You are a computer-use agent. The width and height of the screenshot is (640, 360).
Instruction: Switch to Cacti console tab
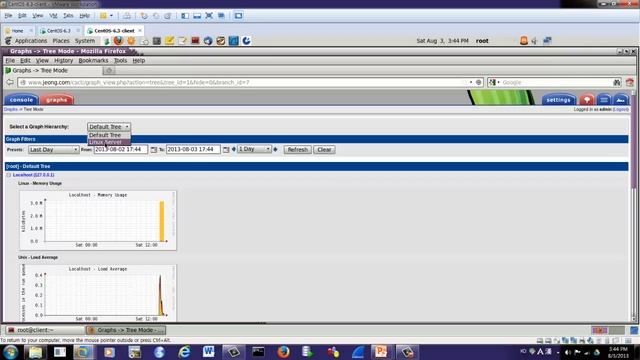pos(21,100)
